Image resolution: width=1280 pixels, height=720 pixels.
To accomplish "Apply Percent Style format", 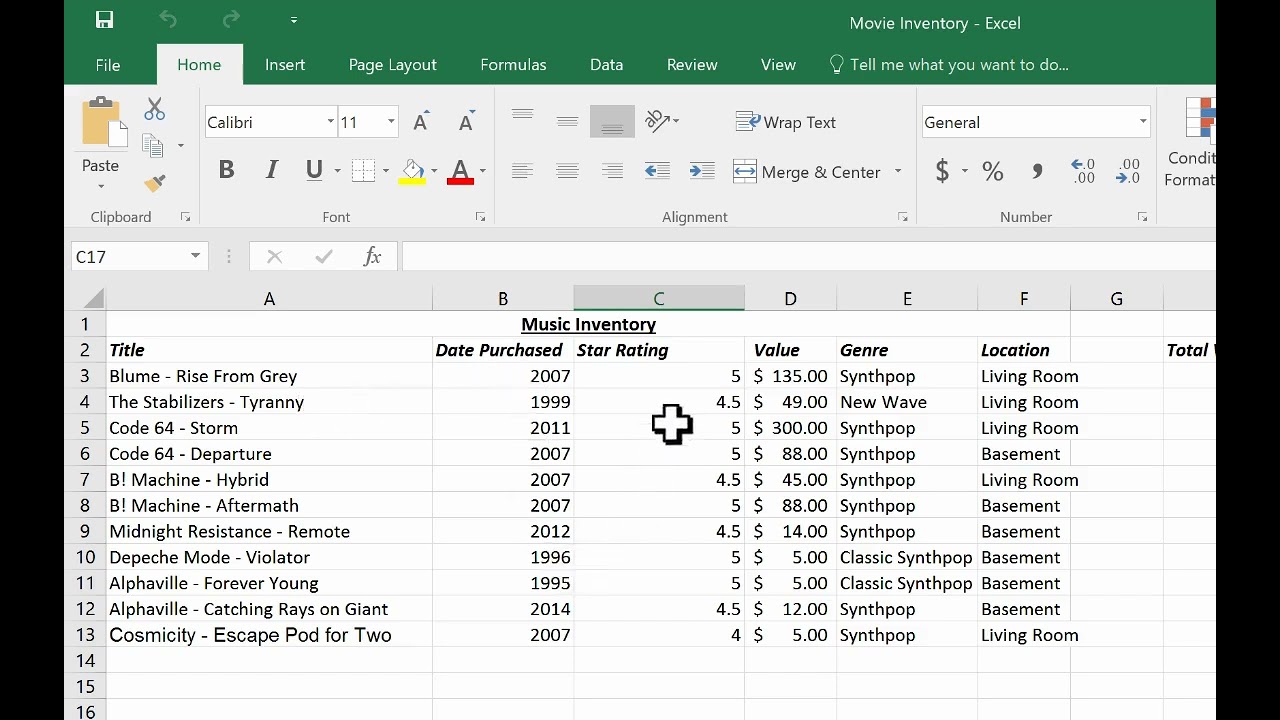I will tap(992, 171).
